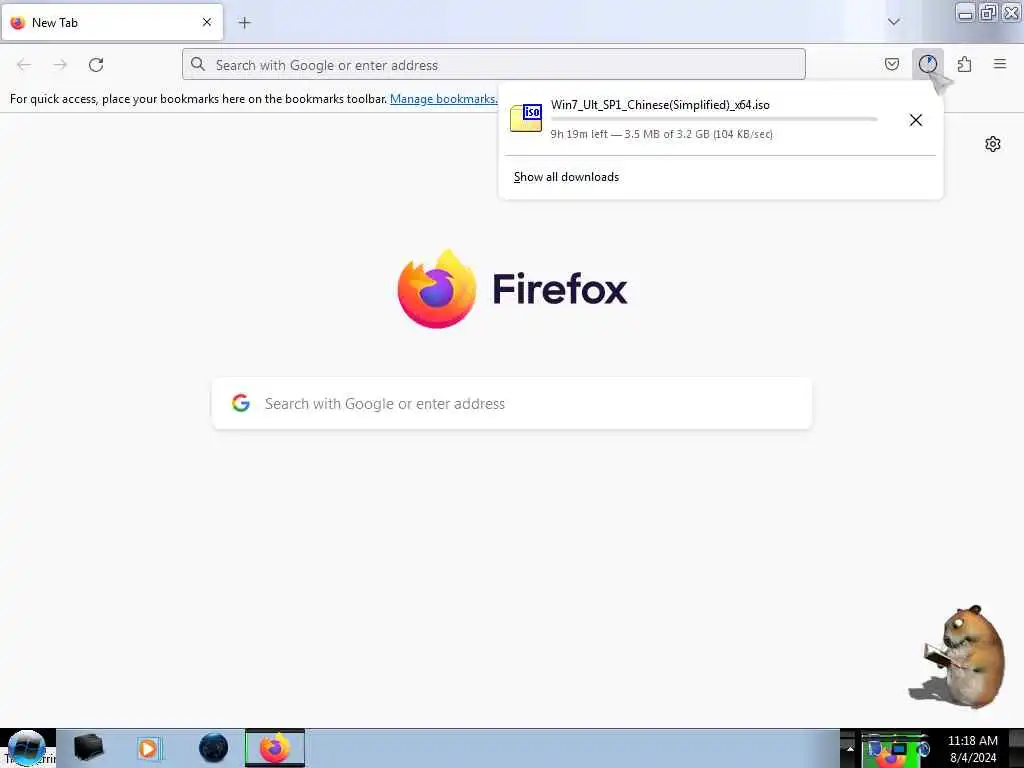Click the iso file icon in downloads
1024x768 pixels.
(x=526, y=118)
